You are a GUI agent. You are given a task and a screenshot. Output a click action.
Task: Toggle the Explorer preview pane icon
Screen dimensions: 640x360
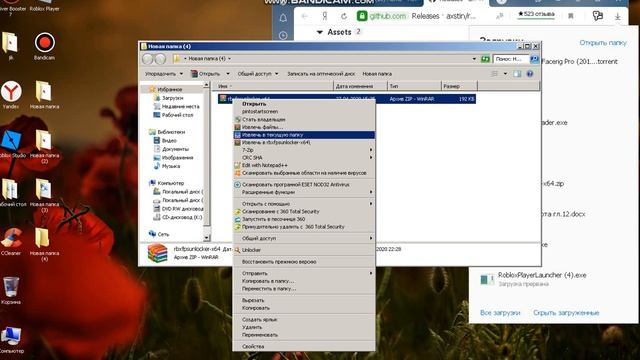[517, 74]
